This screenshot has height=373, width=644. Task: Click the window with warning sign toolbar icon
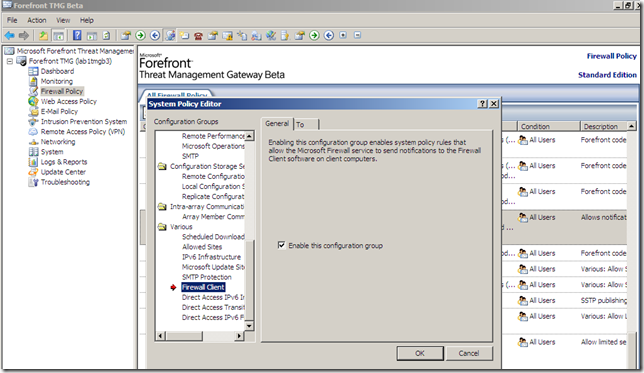[x=227, y=36]
